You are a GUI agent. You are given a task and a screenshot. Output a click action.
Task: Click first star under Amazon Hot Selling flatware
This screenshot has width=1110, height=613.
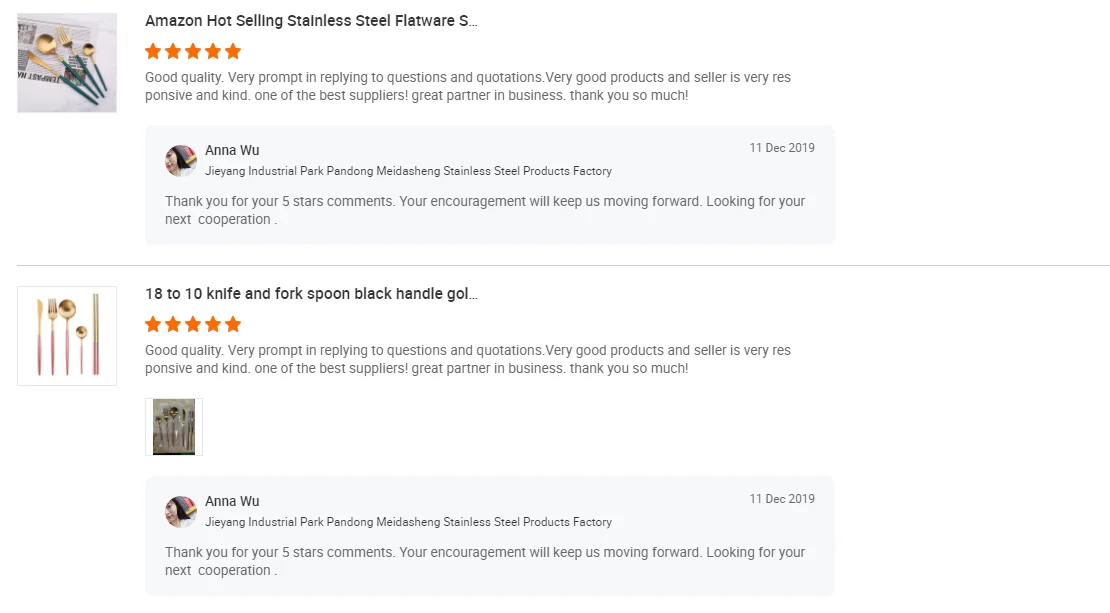[153, 51]
